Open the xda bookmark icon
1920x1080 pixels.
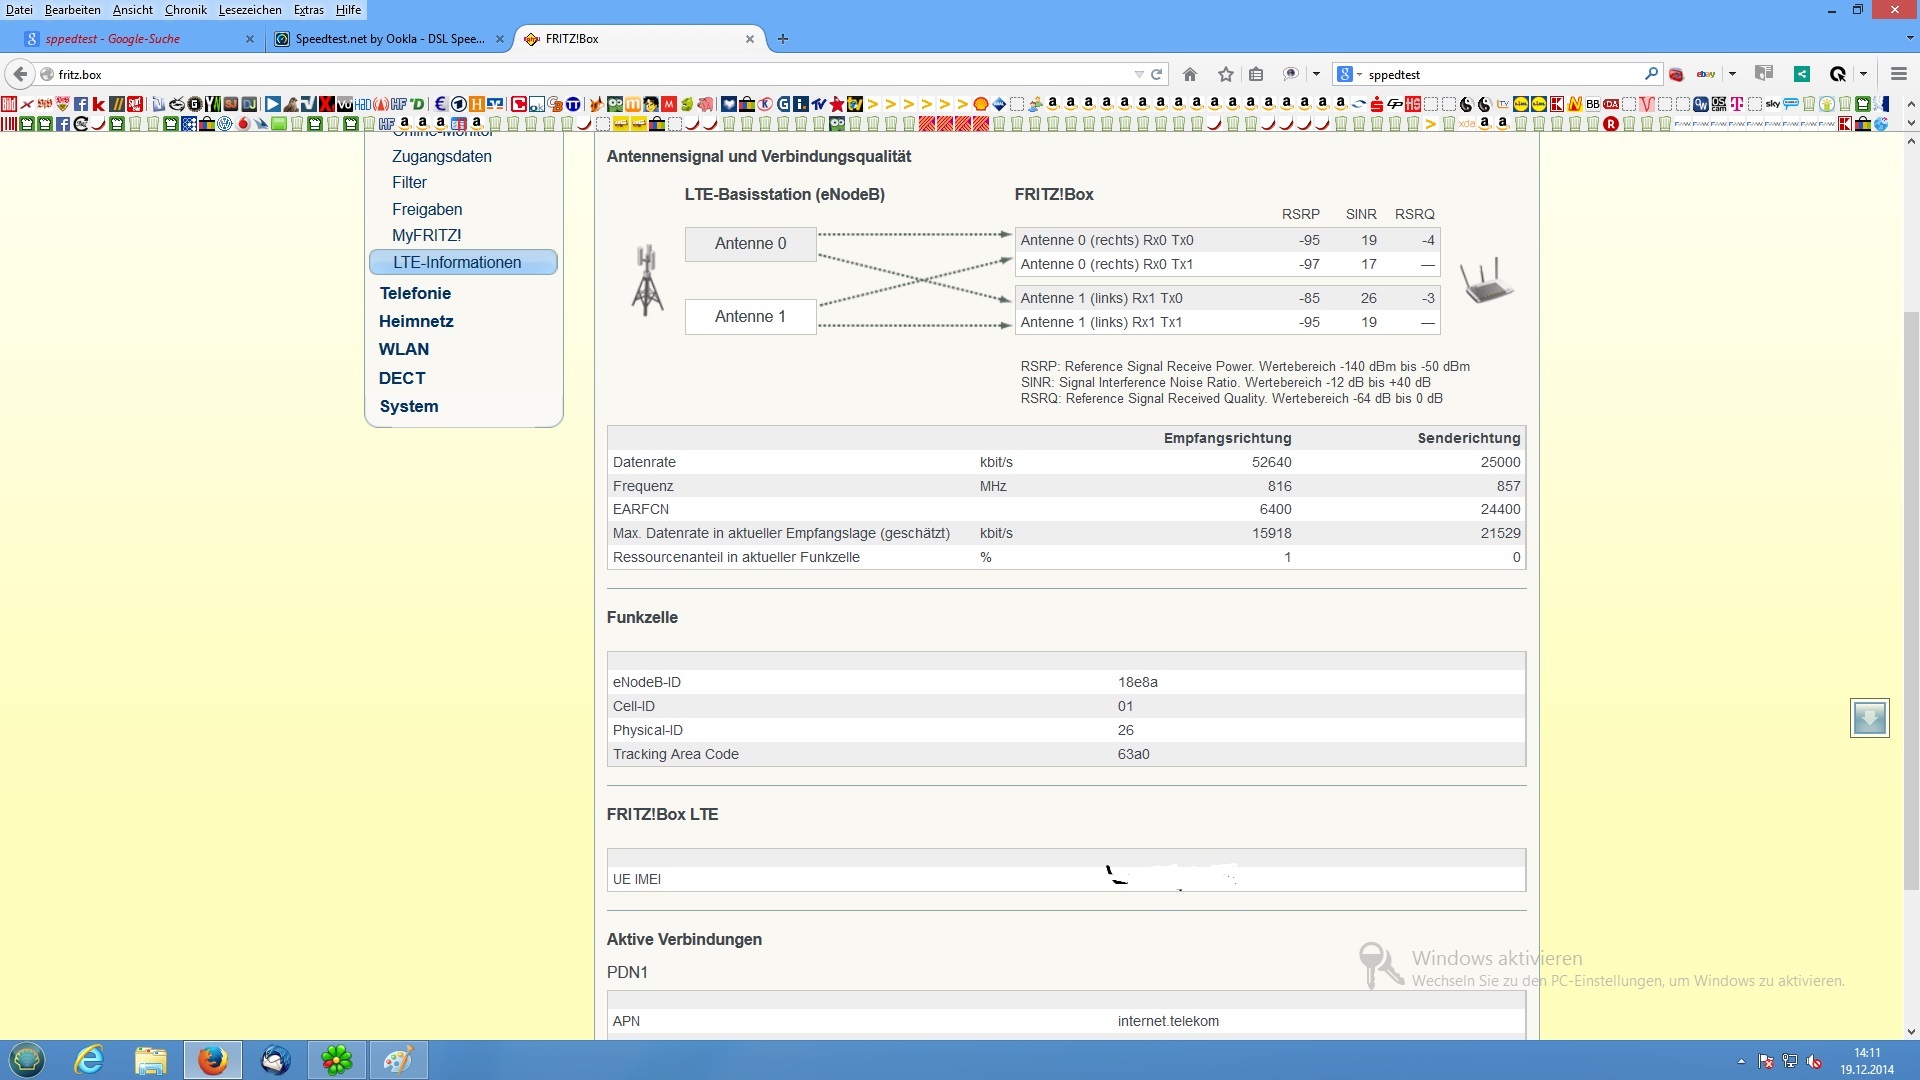tap(1467, 124)
